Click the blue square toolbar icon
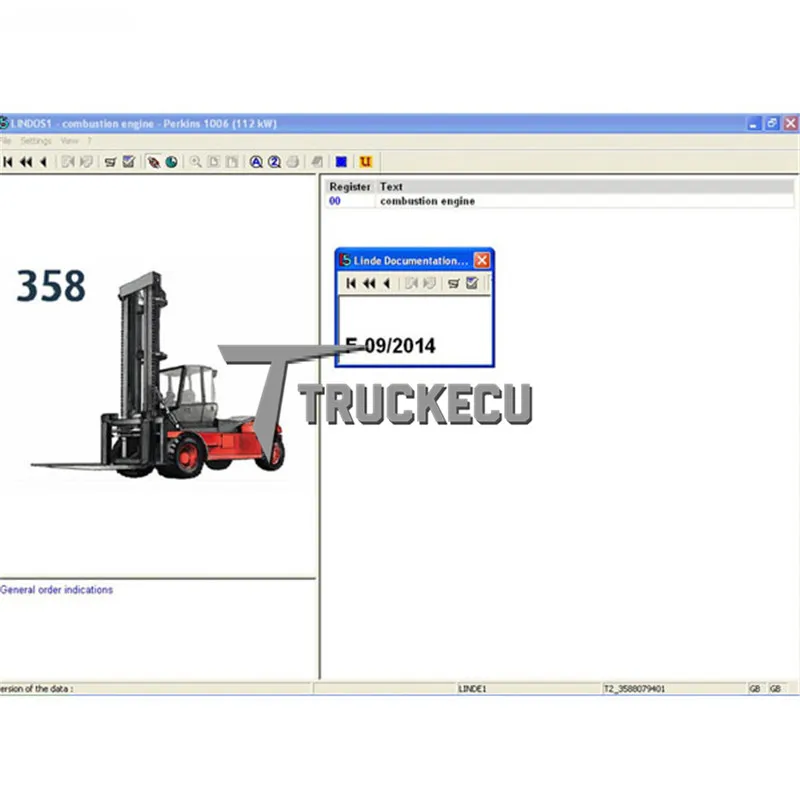Viewport: 800px width, 800px height. click(341, 162)
